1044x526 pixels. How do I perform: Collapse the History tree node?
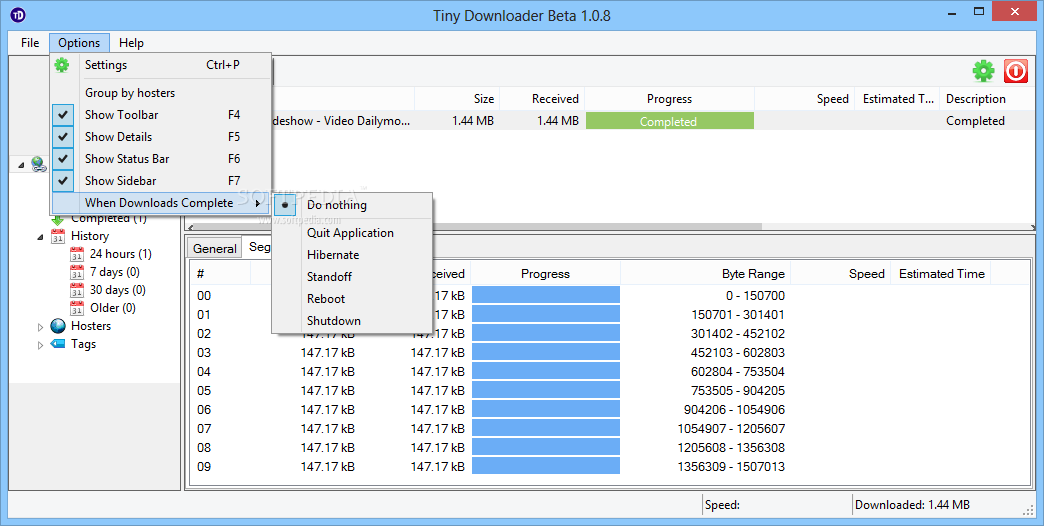40,236
